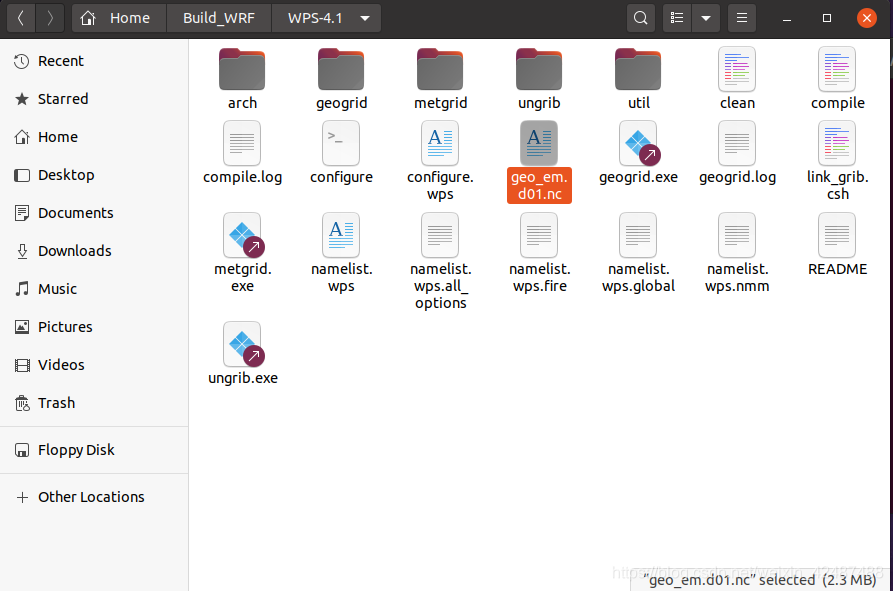Select the configure.wps file
Screen dimensions: 893x591
coord(440,161)
